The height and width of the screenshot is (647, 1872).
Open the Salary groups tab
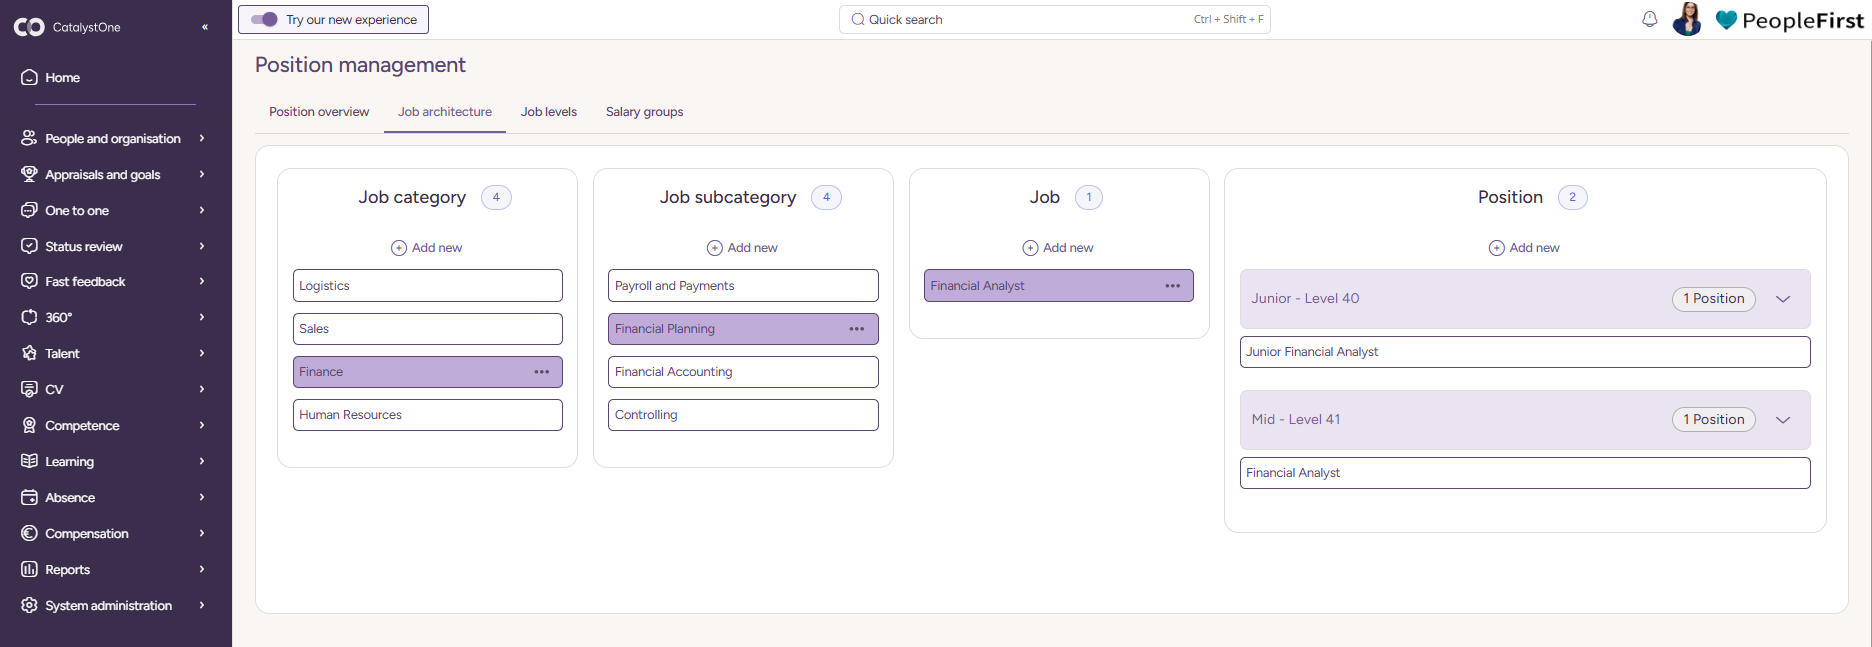point(644,112)
